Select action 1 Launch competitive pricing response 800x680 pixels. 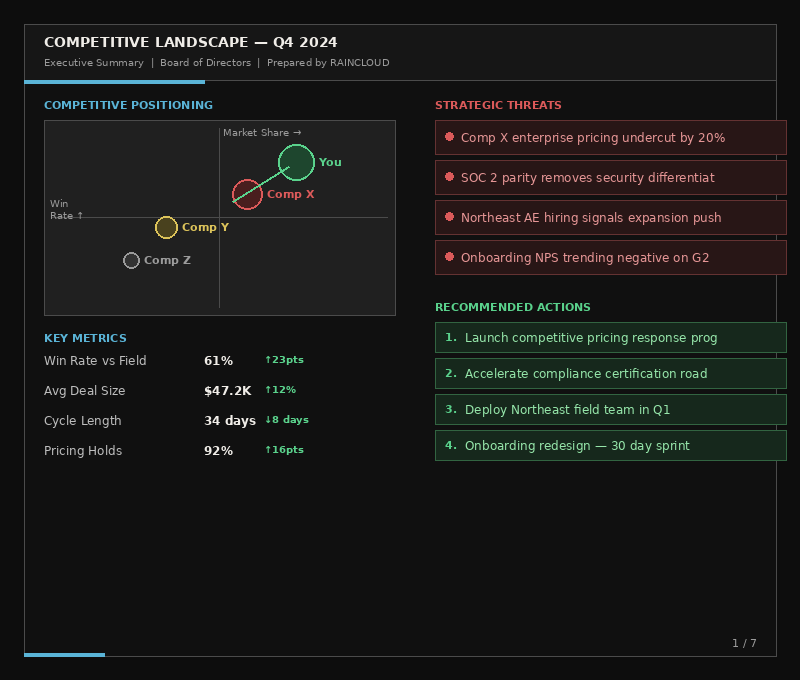pyautogui.click(x=610, y=338)
